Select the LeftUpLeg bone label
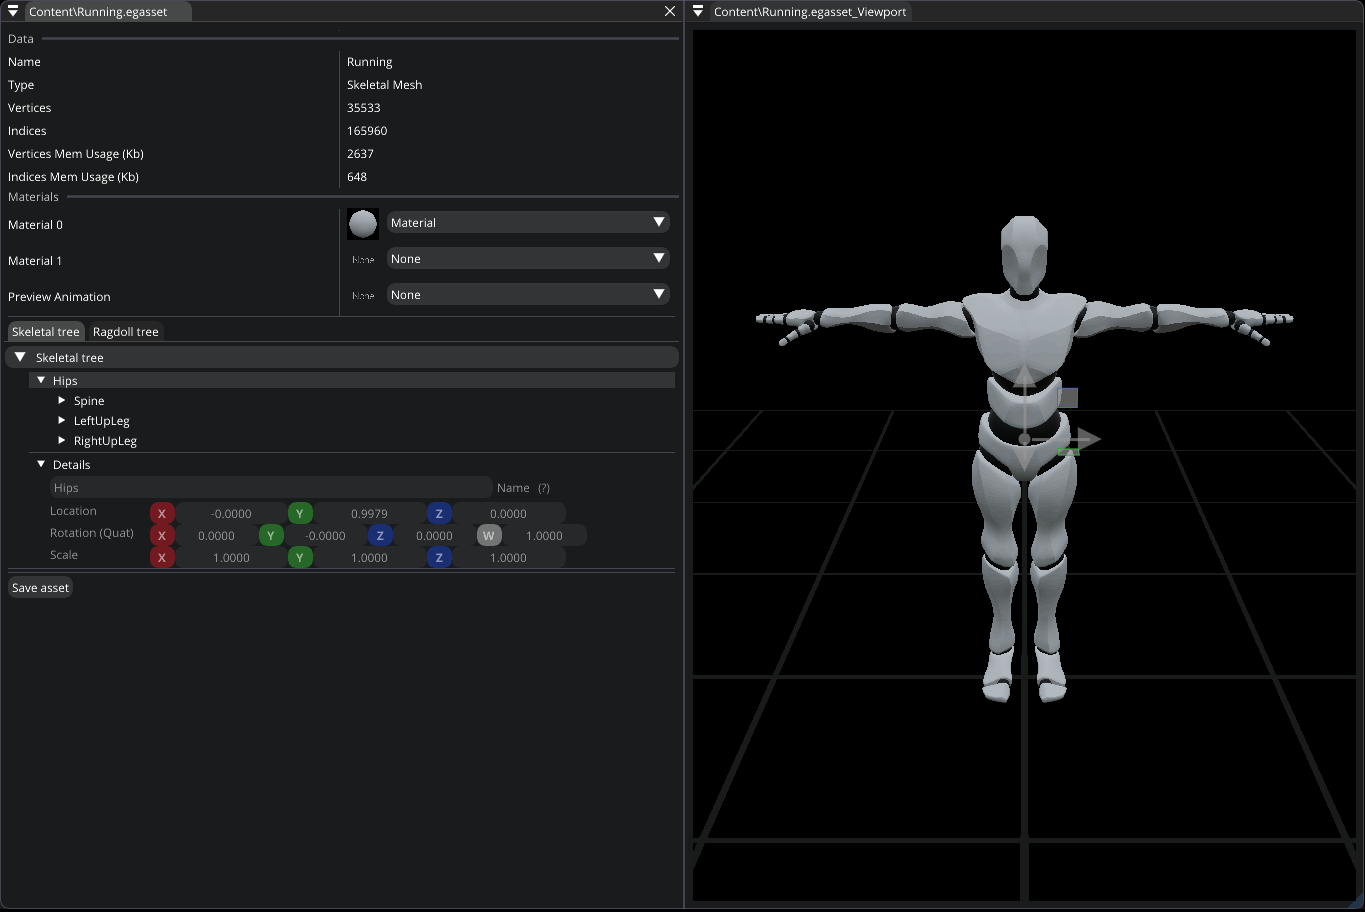 102,421
